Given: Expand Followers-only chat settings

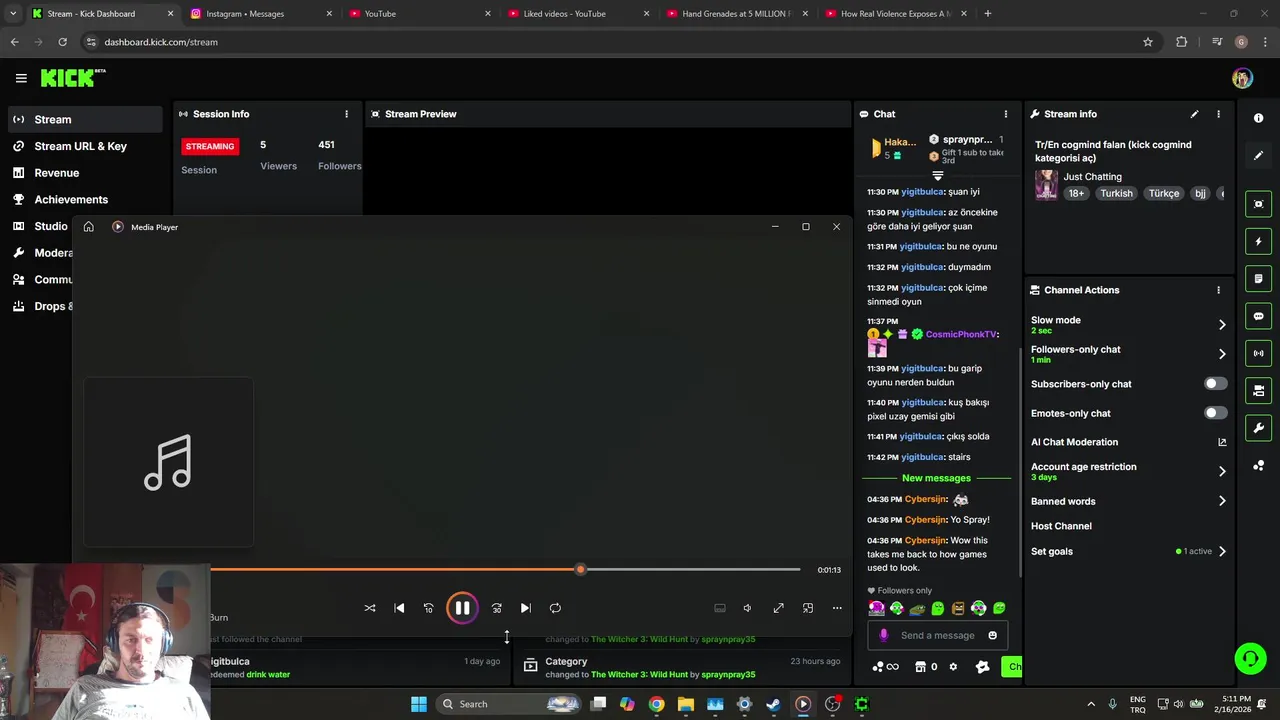Looking at the screenshot, I should [x=1222, y=354].
